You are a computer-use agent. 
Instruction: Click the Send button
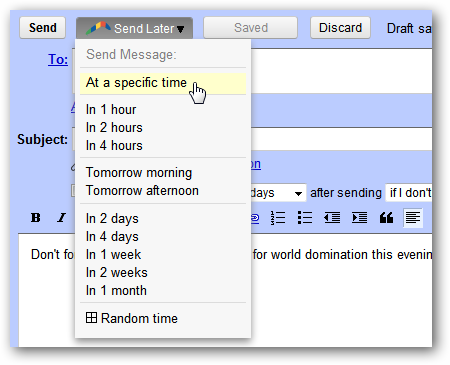coord(43,28)
